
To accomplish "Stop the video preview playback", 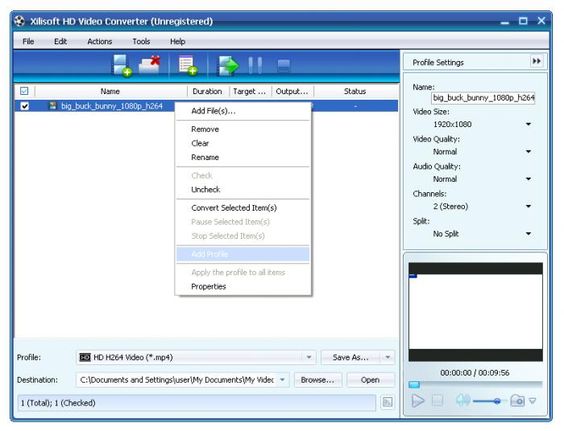I will (x=437, y=400).
